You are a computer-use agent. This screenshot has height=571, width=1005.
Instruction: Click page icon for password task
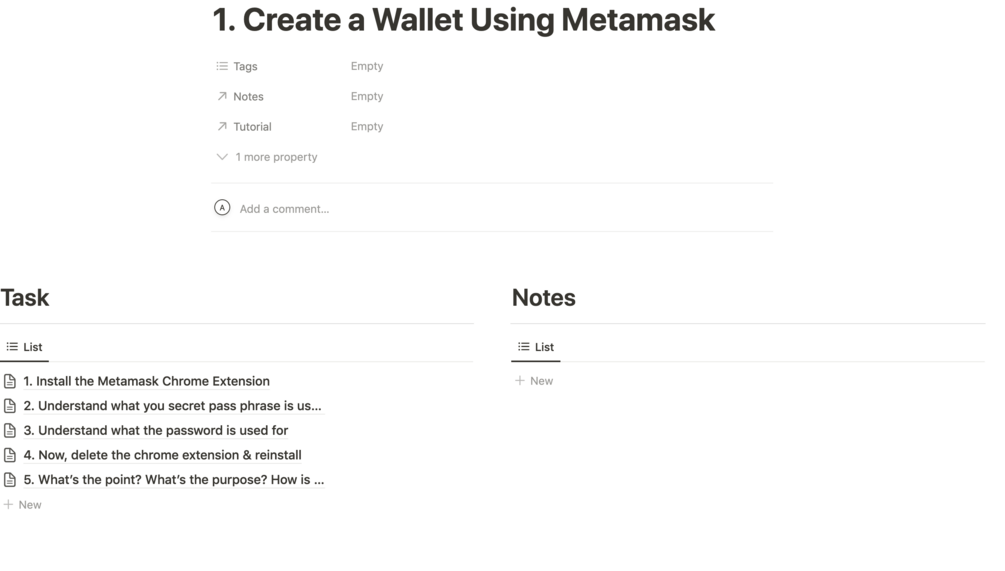coord(10,431)
